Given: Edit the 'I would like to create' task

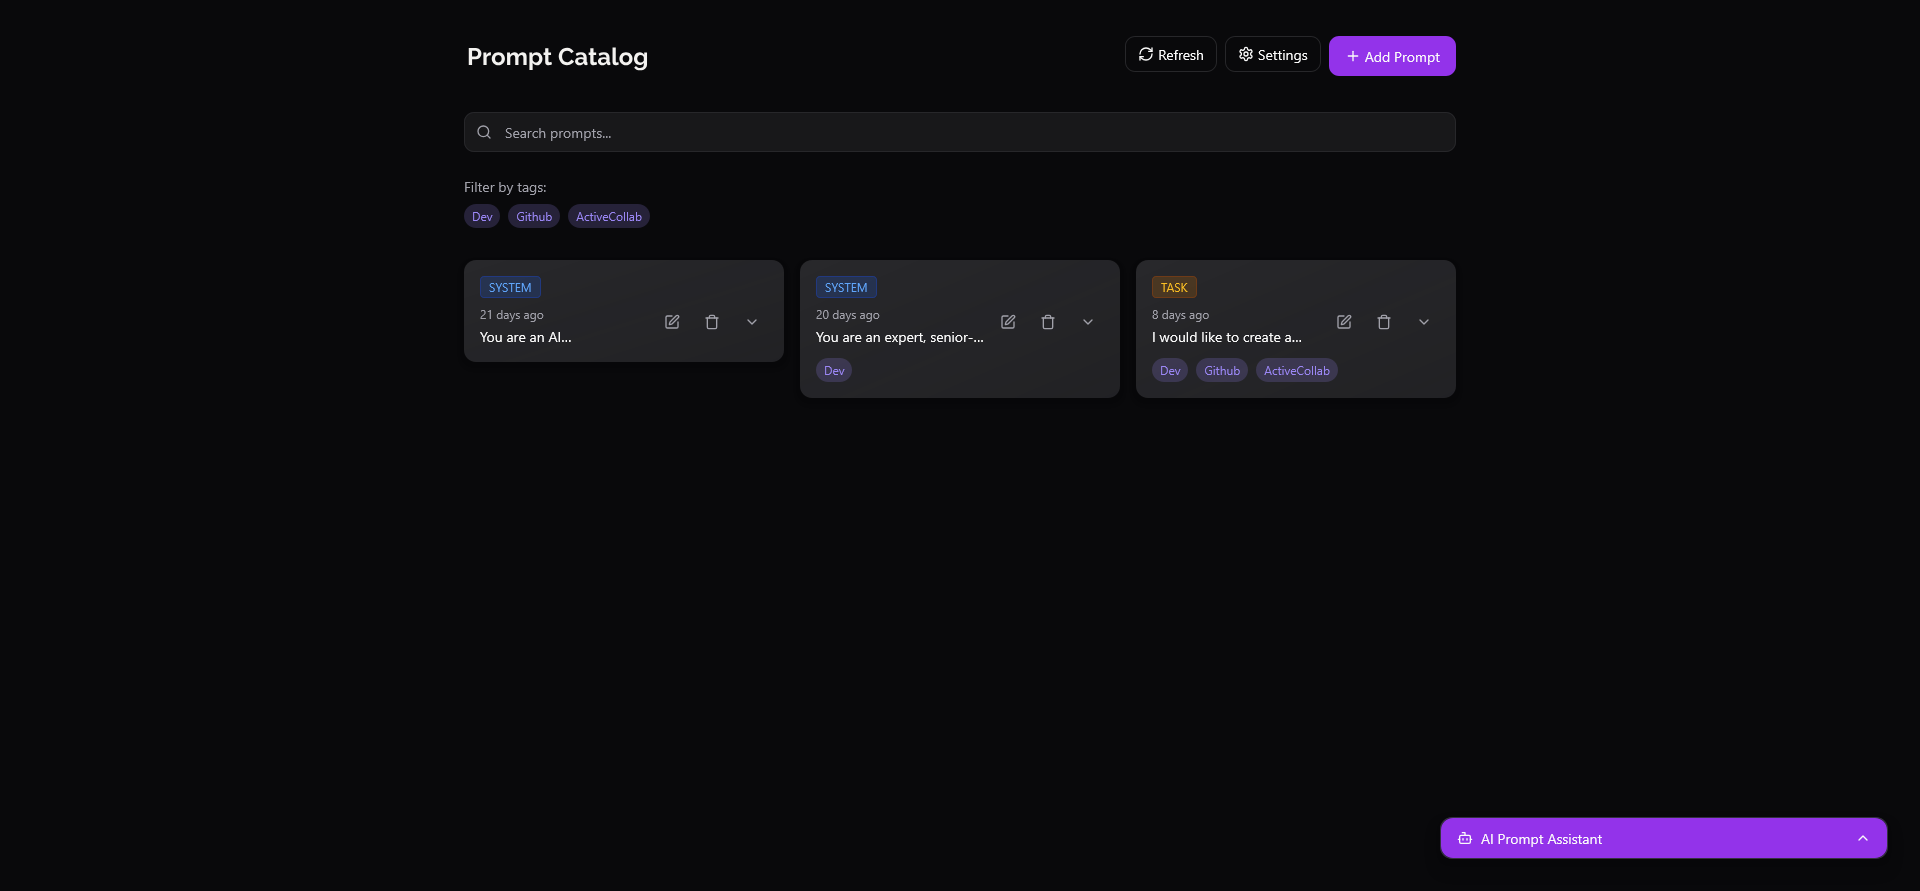Looking at the screenshot, I should (x=1344, y=322).
